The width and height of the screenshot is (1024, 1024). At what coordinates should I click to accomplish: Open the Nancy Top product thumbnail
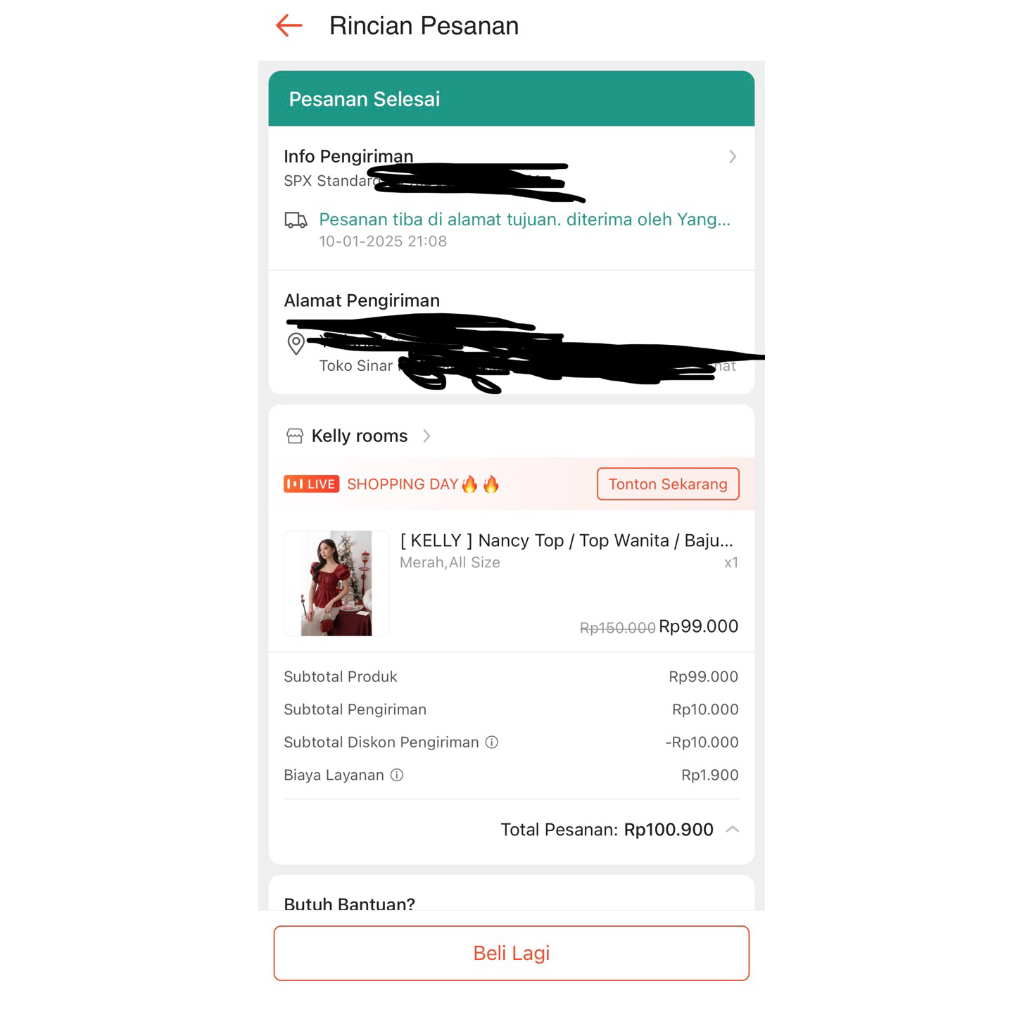[x=336, y=583]
